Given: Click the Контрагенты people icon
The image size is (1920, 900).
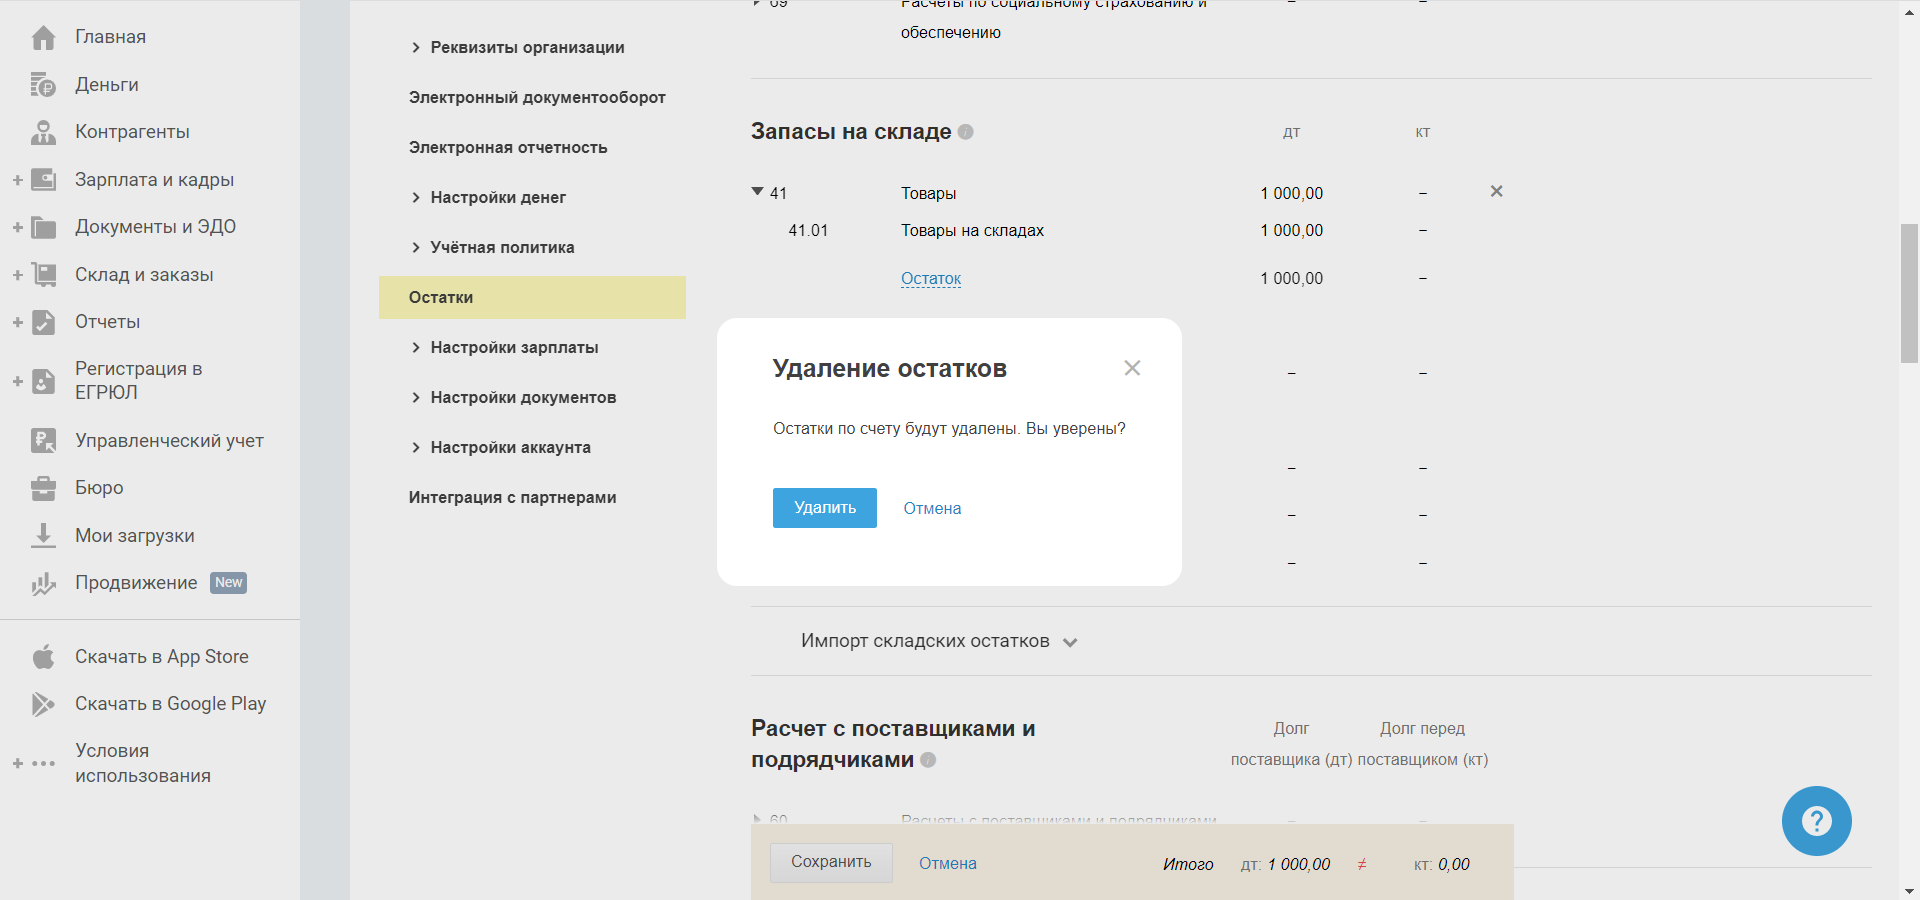Looking at the screenshot, I should click(43, 132).
